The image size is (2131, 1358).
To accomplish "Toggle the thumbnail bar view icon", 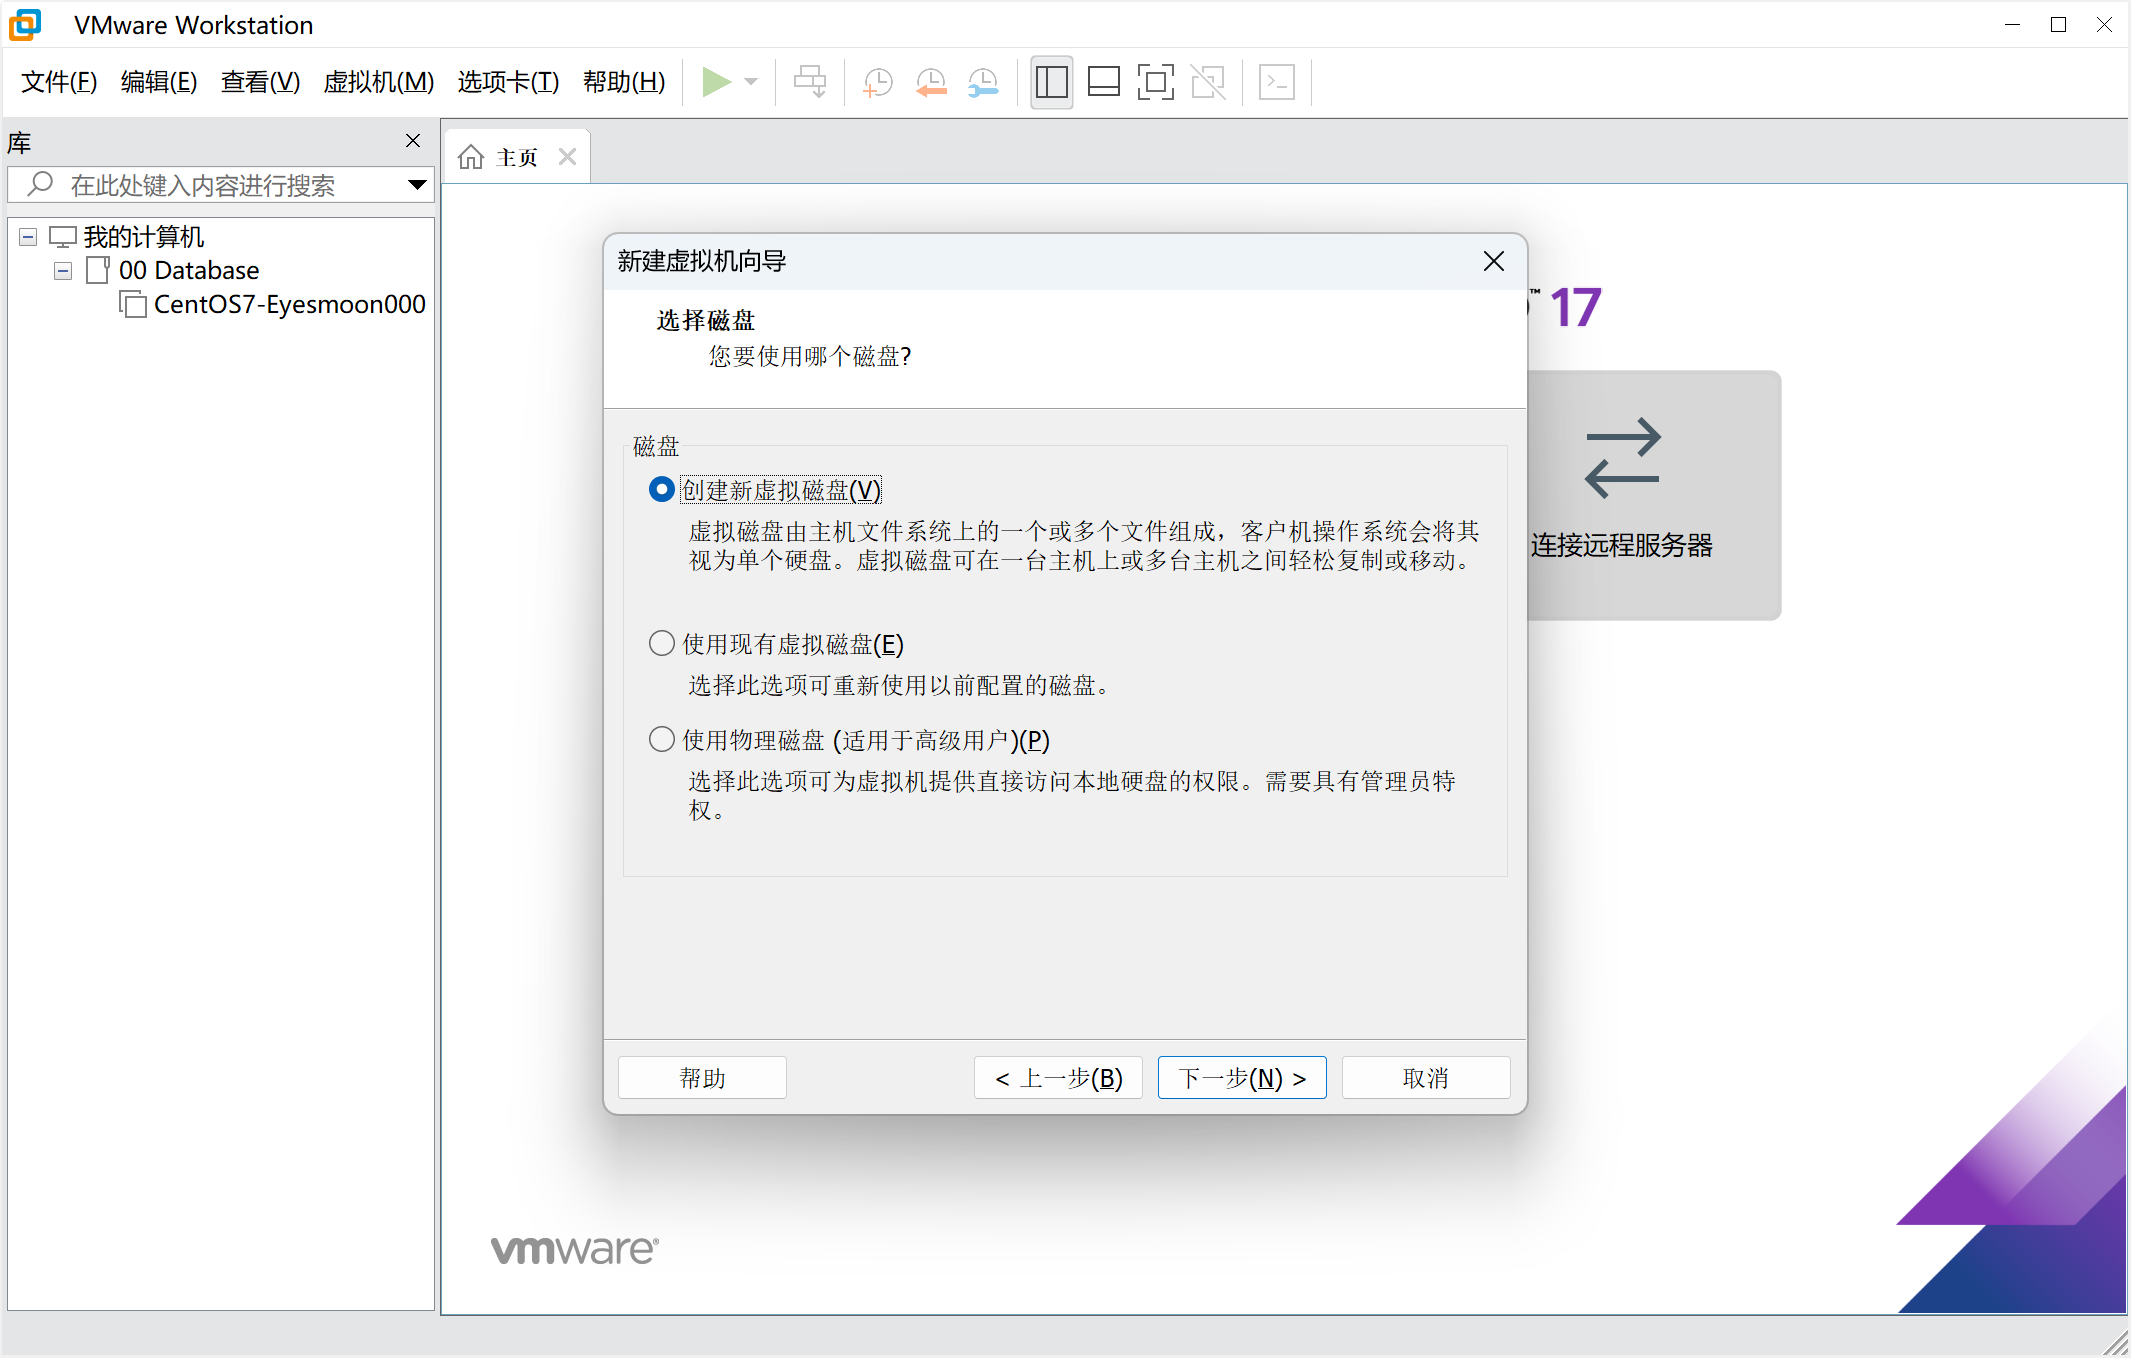I will (x=1104, y=82).
